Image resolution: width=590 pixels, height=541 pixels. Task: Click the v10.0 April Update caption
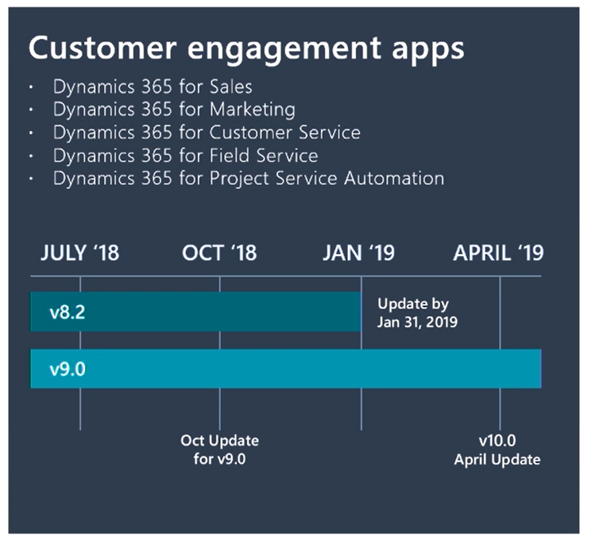point(497,450)
